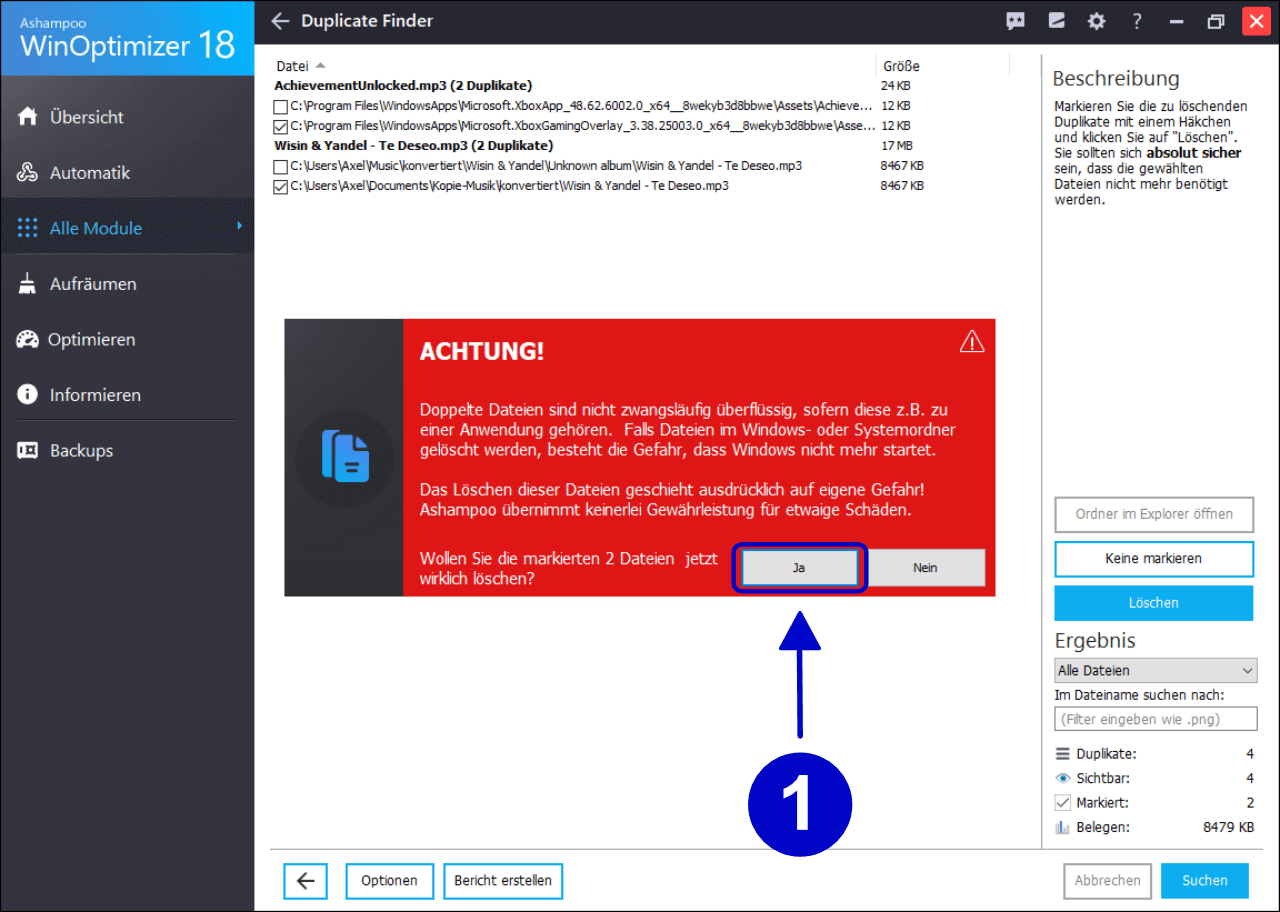The image size is (1280, 912).
Task: Open the feedback chat icon in the title bar
Action: (1016, 21)
